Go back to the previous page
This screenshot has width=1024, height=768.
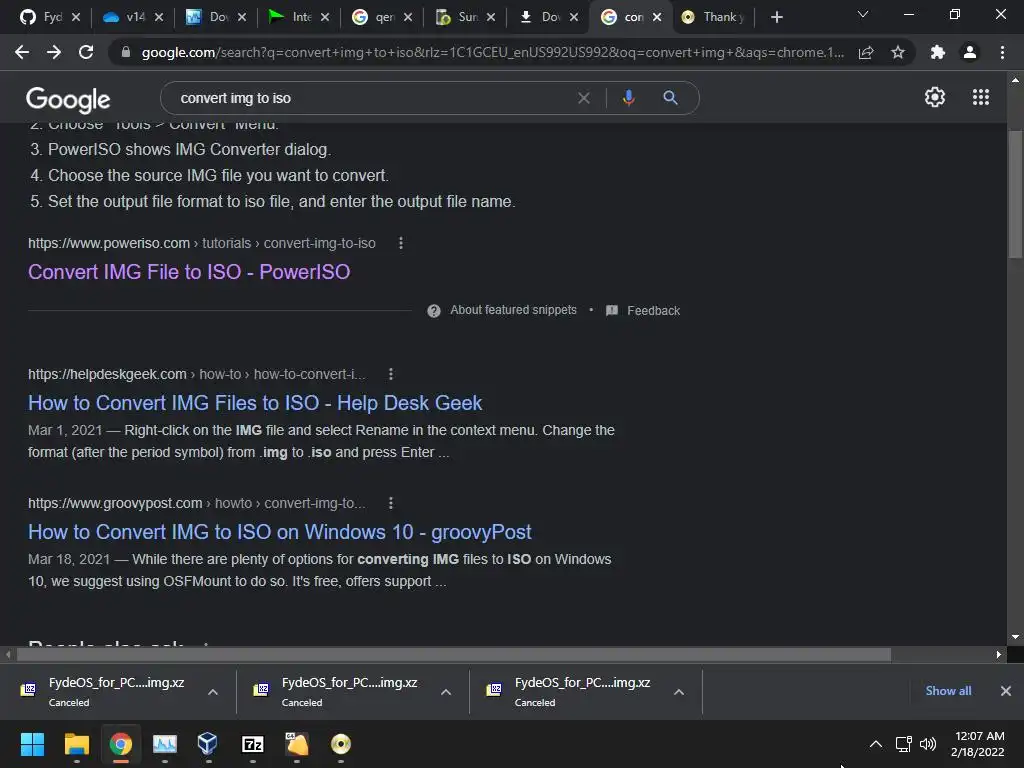pyautogui.click(x=22, y=52)
